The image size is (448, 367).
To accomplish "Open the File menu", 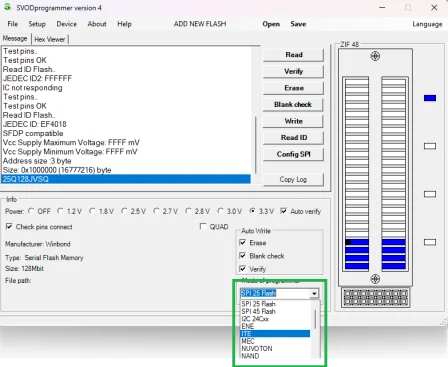I will [x=13, y=24].
